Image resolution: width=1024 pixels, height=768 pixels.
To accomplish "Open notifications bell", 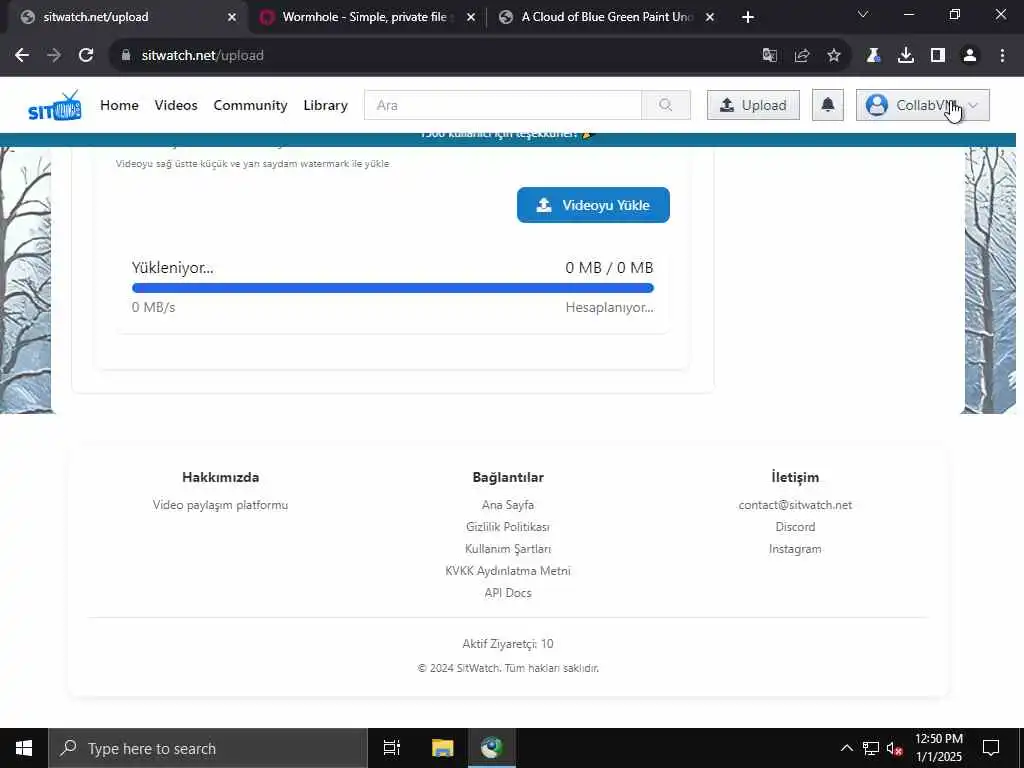I will tap(827, 105).
